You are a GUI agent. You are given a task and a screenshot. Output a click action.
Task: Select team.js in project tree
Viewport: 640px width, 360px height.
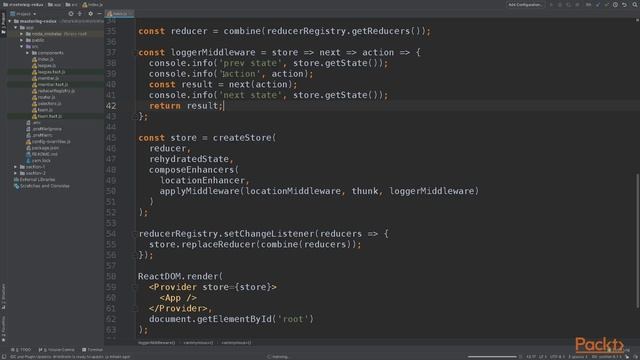(45, 110)
